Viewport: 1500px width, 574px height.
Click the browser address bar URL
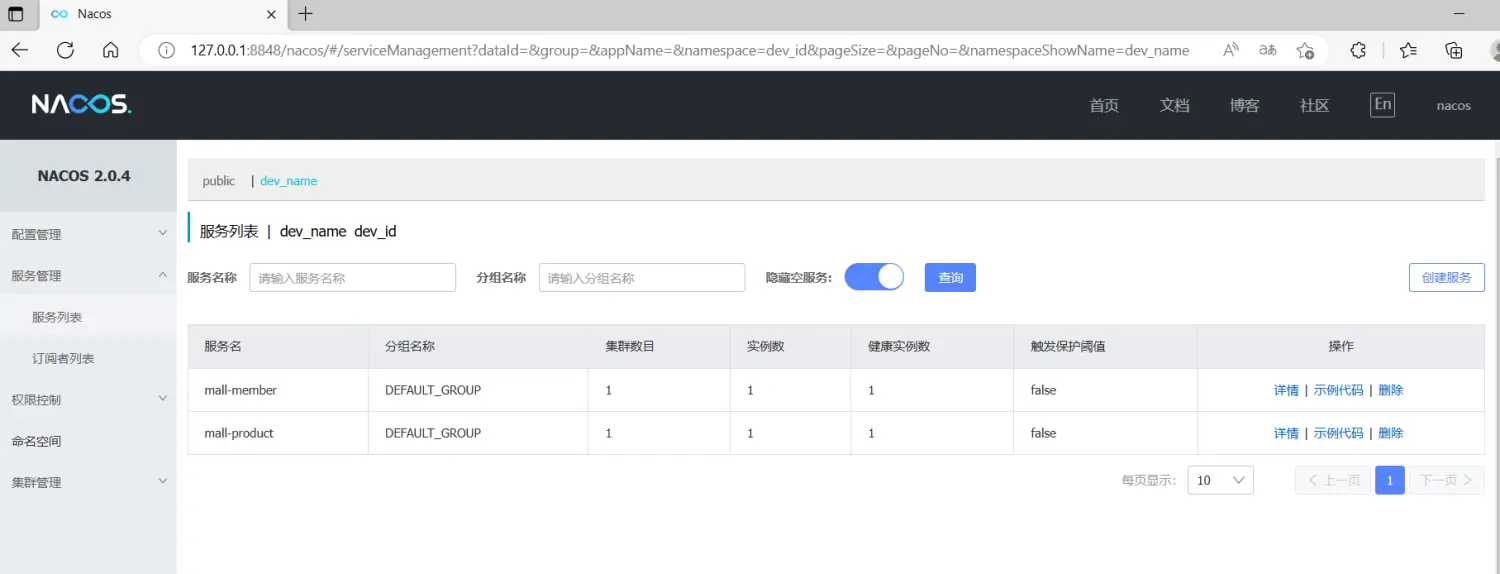690,50
